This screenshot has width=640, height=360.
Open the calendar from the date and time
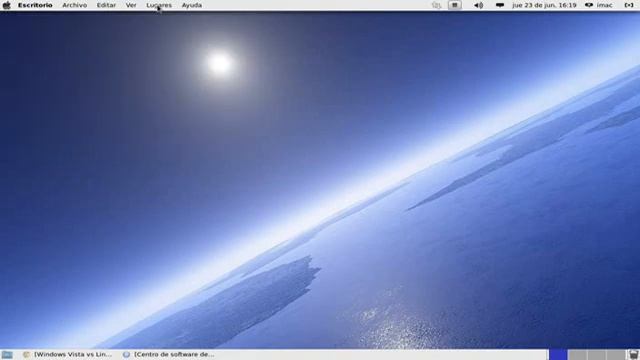544,5
